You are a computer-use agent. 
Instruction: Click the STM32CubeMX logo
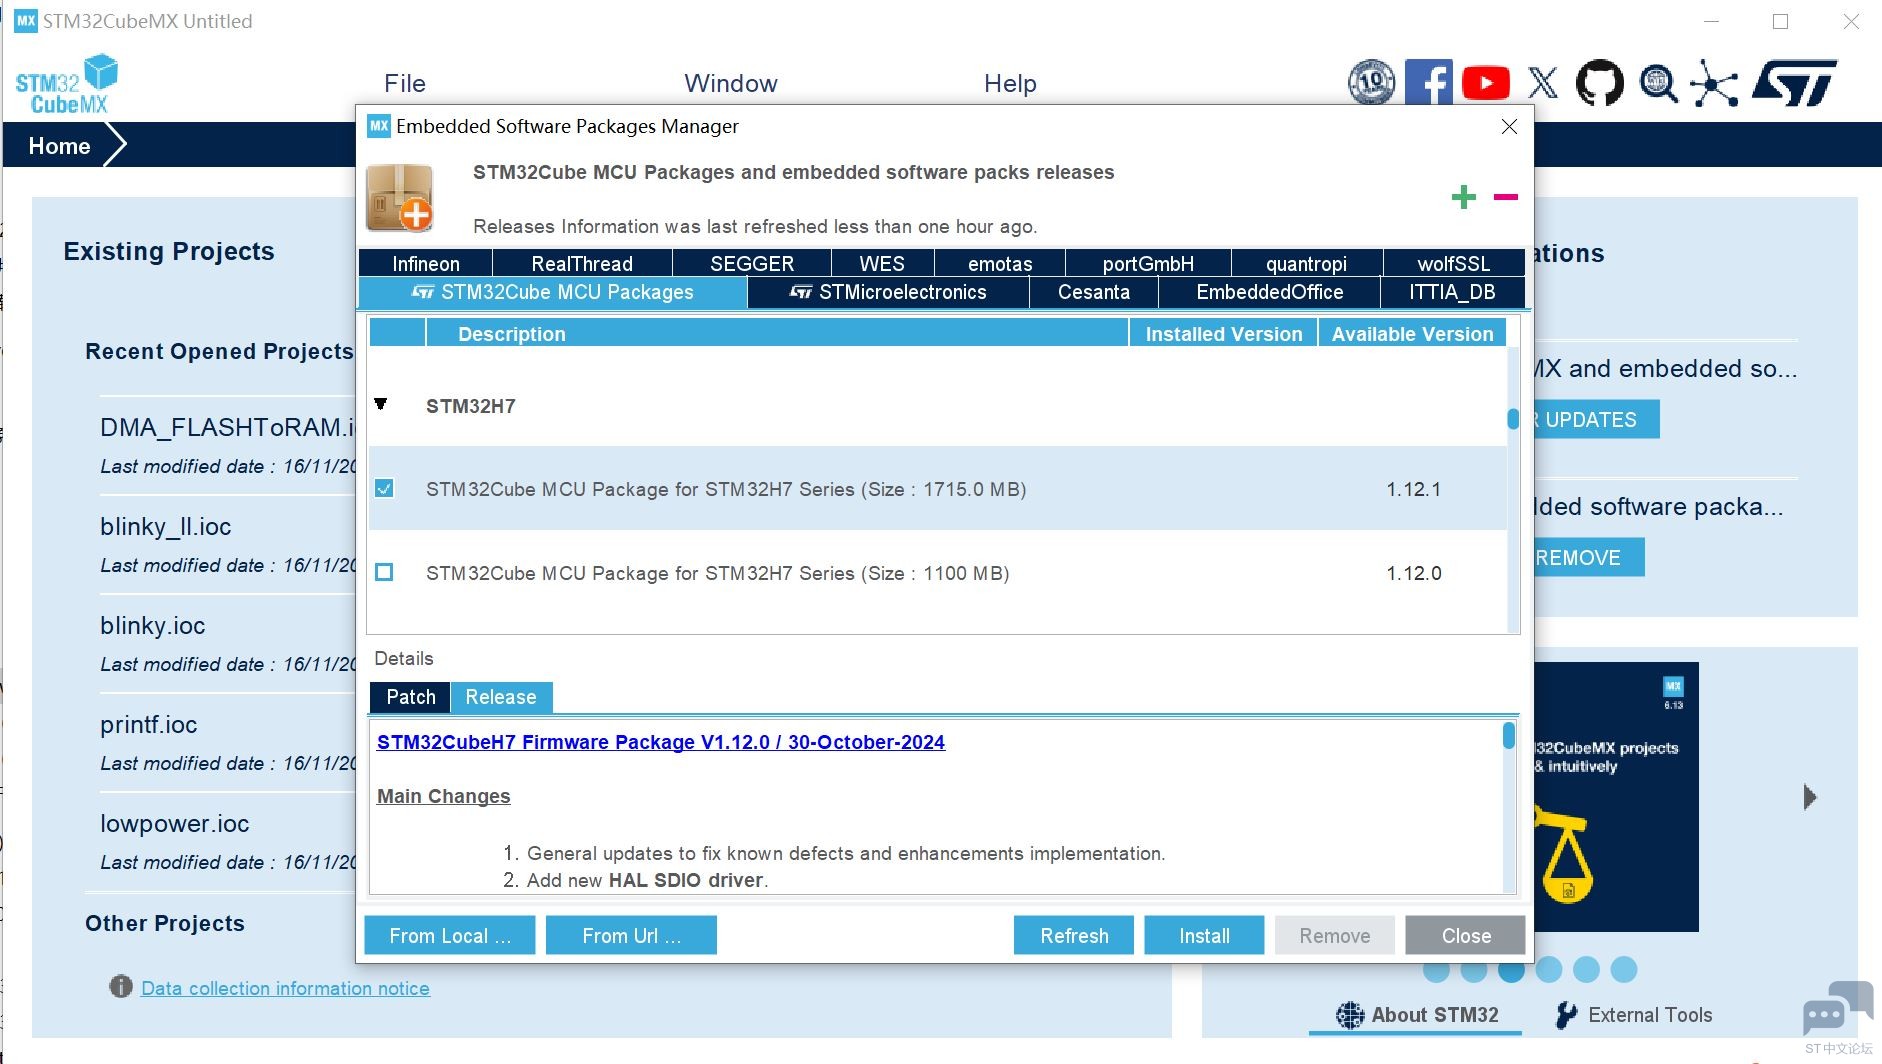pos(66,84)
